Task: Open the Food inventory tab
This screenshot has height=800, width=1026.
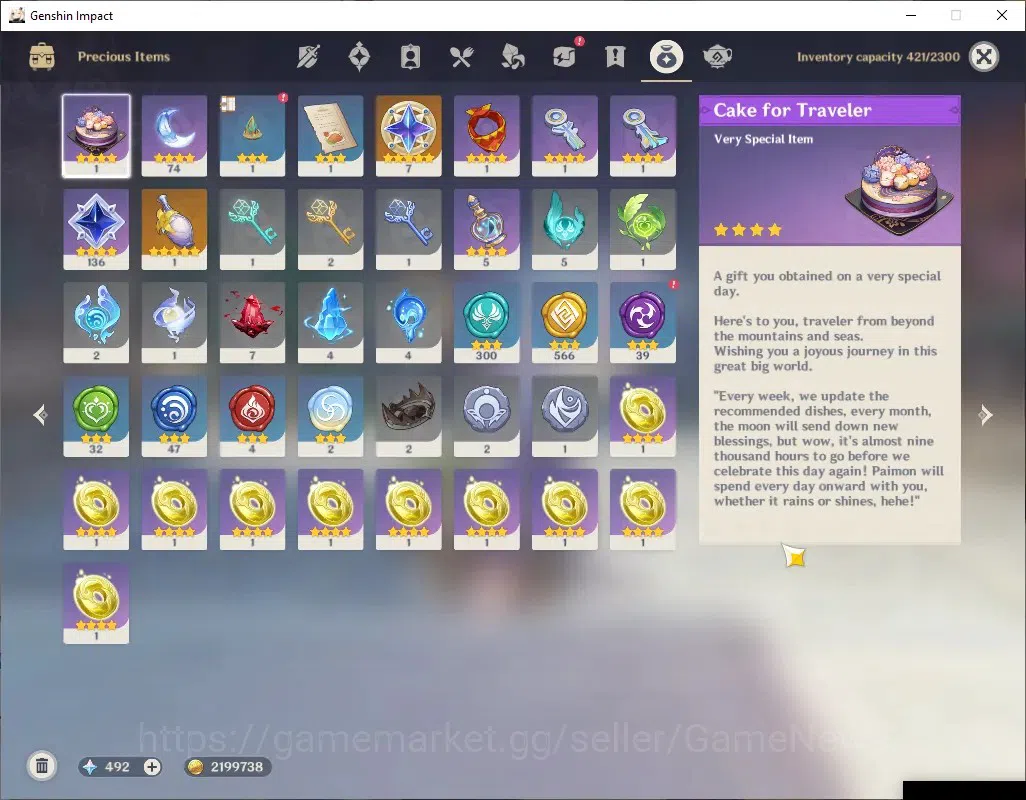Action: coord(461,57)
